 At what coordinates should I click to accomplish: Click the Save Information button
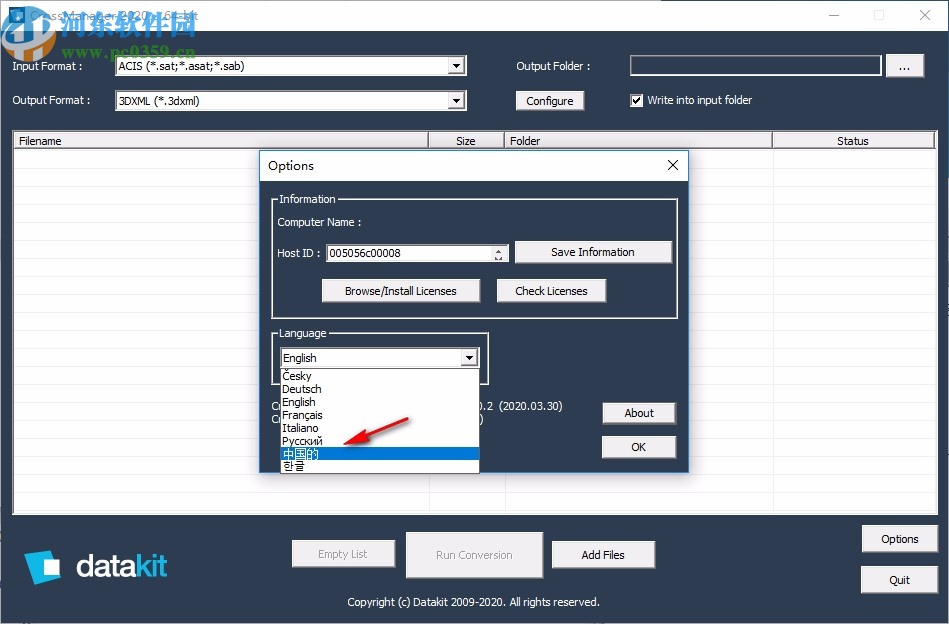[x=592, y=251]
